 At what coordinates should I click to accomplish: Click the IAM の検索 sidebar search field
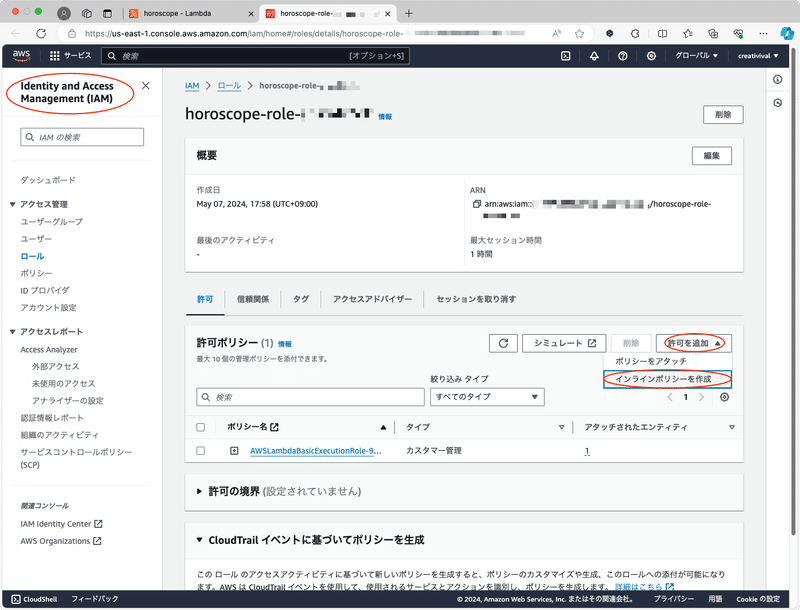point(82,137)
